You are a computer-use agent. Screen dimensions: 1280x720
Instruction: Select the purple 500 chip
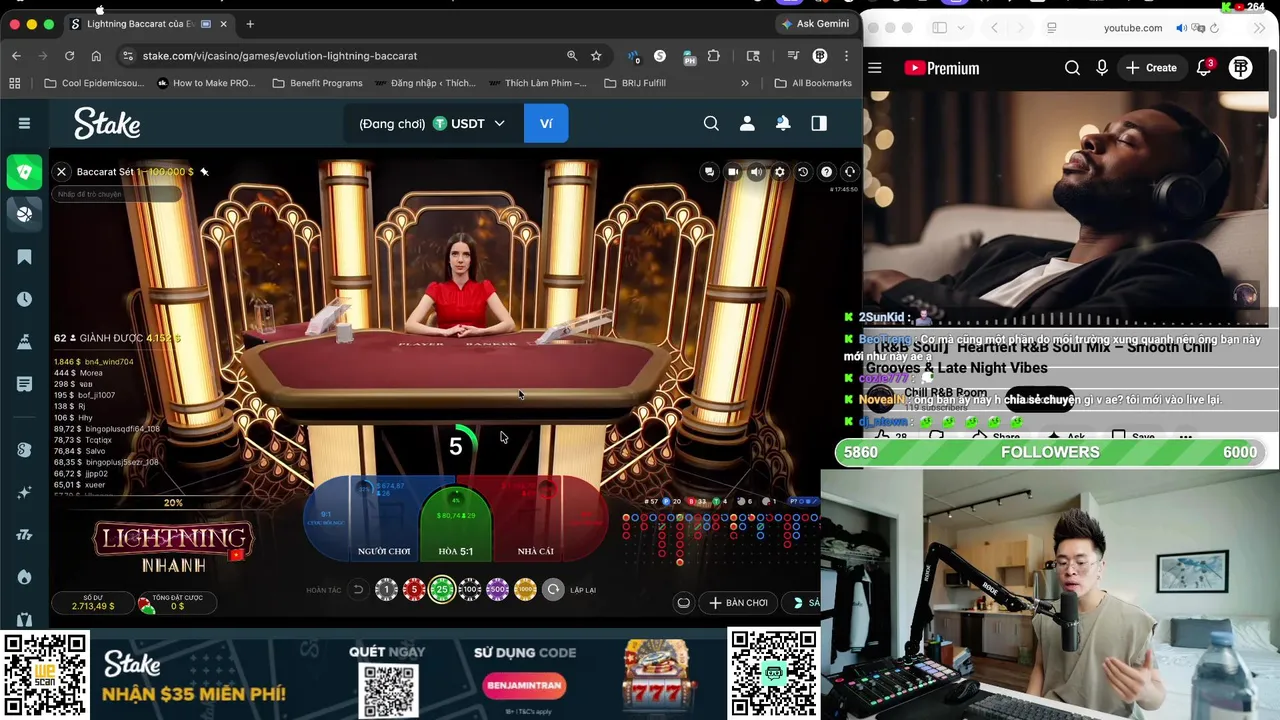pos(497,590)
